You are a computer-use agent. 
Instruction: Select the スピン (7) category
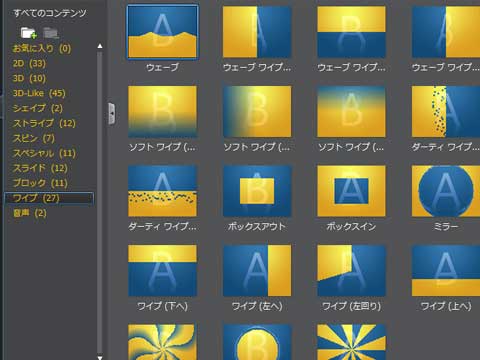33,138
